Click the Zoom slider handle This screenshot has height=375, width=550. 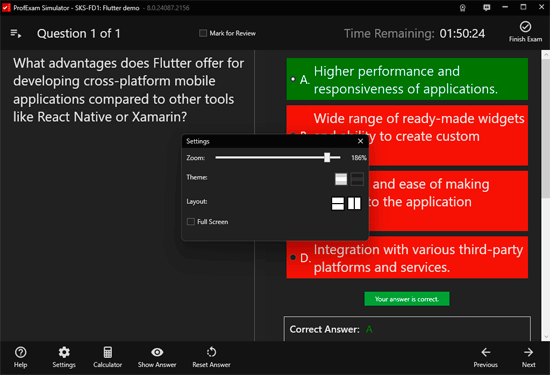[327, 157]
